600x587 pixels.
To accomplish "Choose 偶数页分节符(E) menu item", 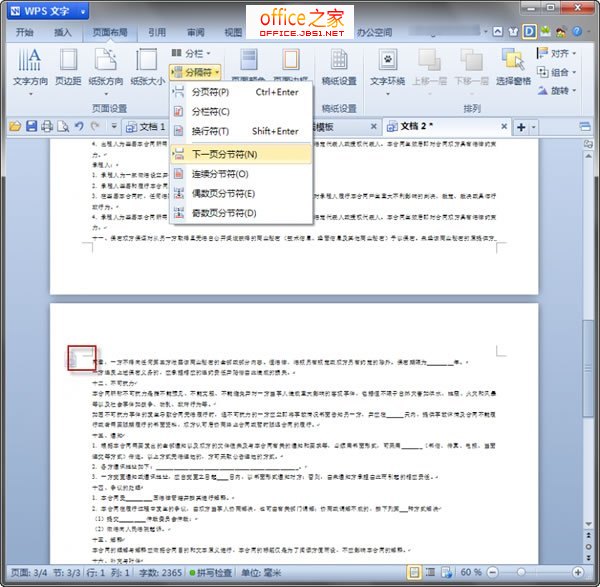I will click(241, 194).
